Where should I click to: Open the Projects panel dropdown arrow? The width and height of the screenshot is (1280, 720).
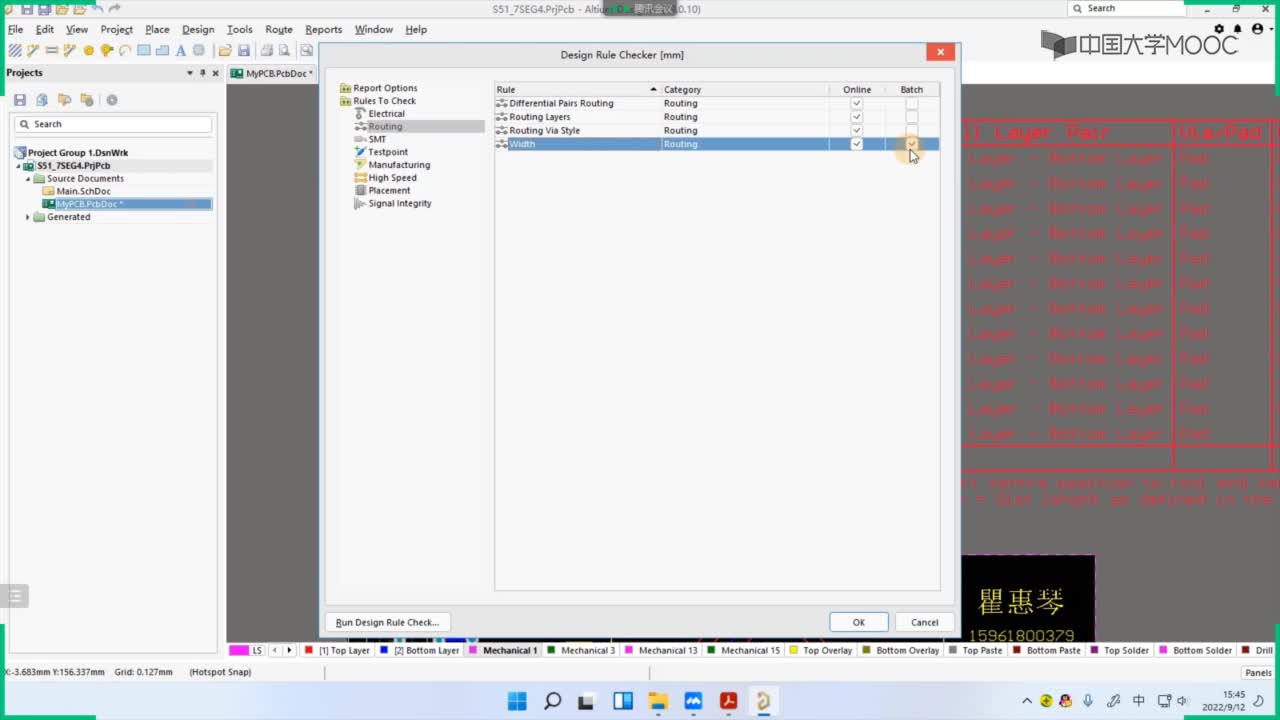coord(190,73)
